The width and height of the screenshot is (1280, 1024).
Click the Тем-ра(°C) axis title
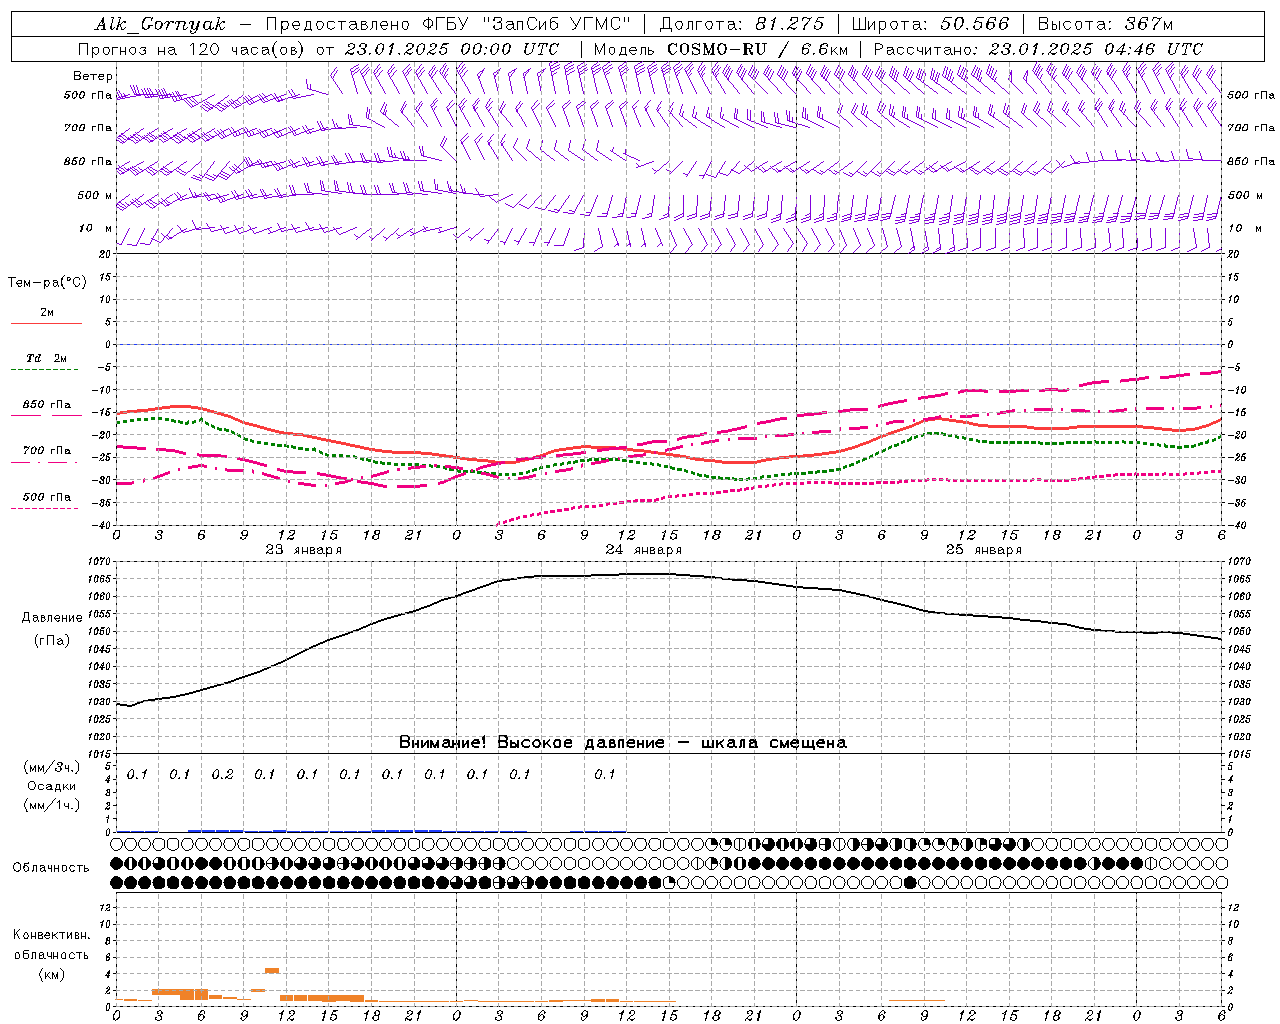(47, 283)
